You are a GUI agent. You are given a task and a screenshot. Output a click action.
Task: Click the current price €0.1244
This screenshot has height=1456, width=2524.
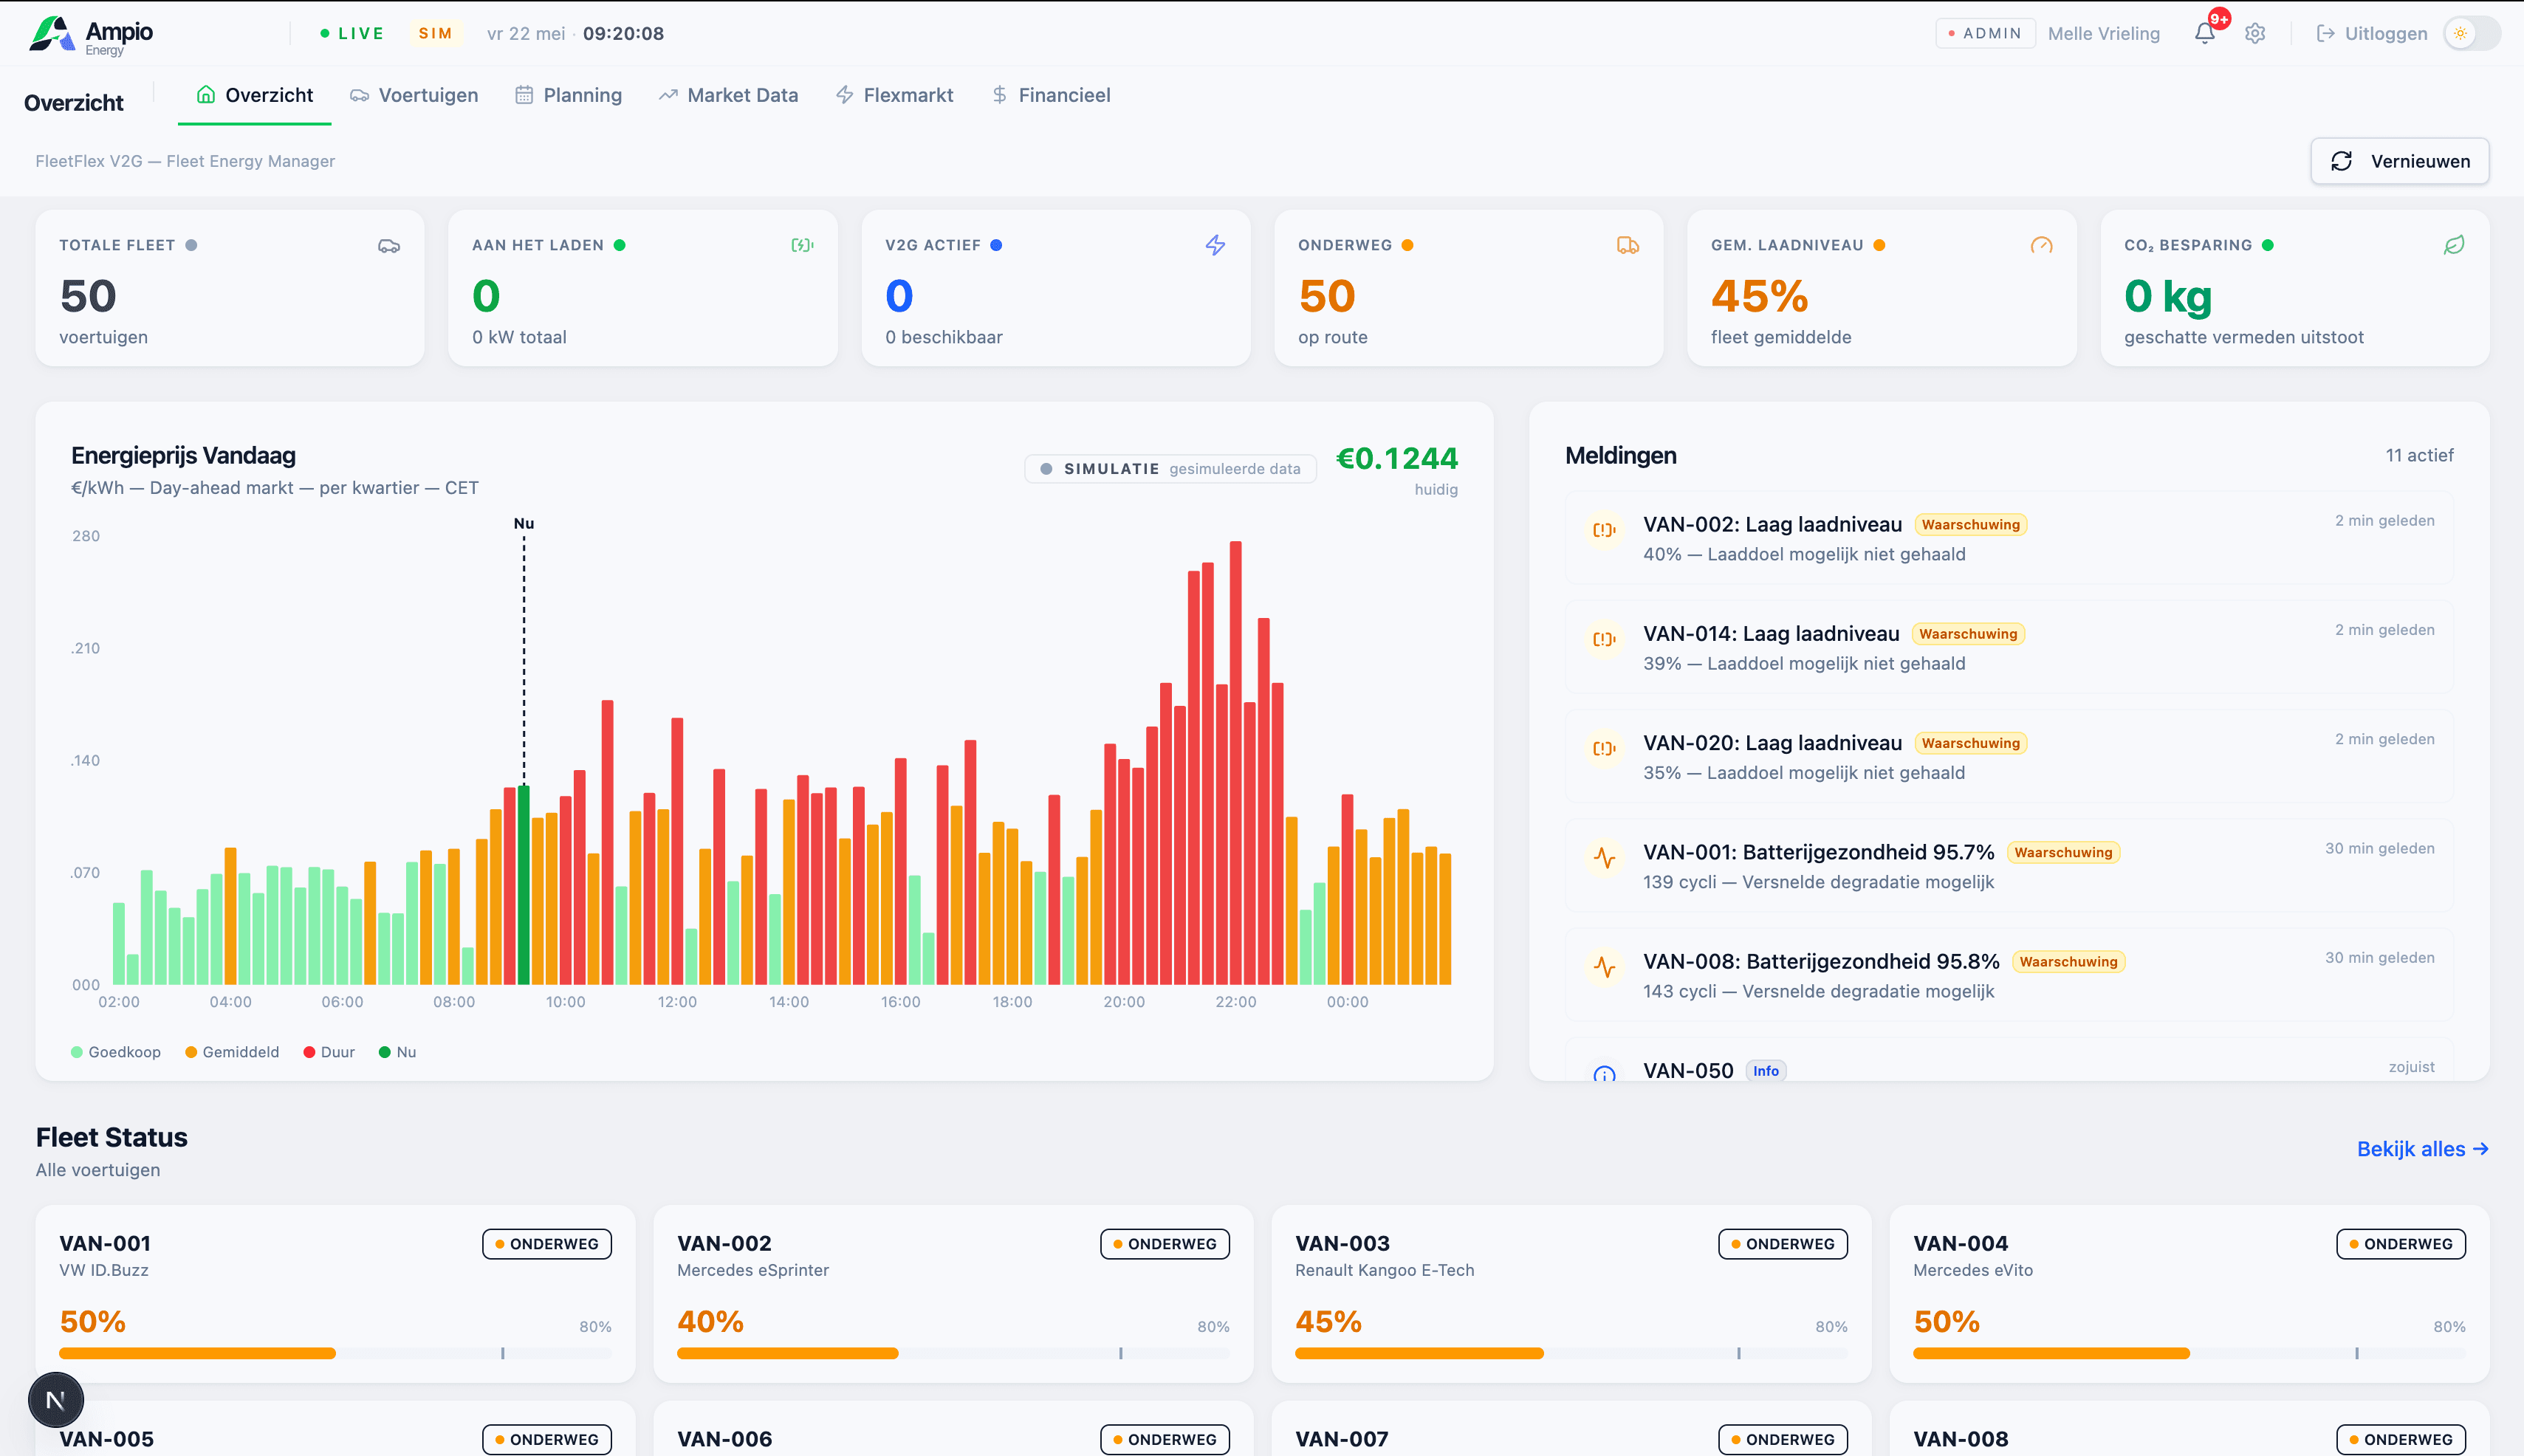(1397, 458)
